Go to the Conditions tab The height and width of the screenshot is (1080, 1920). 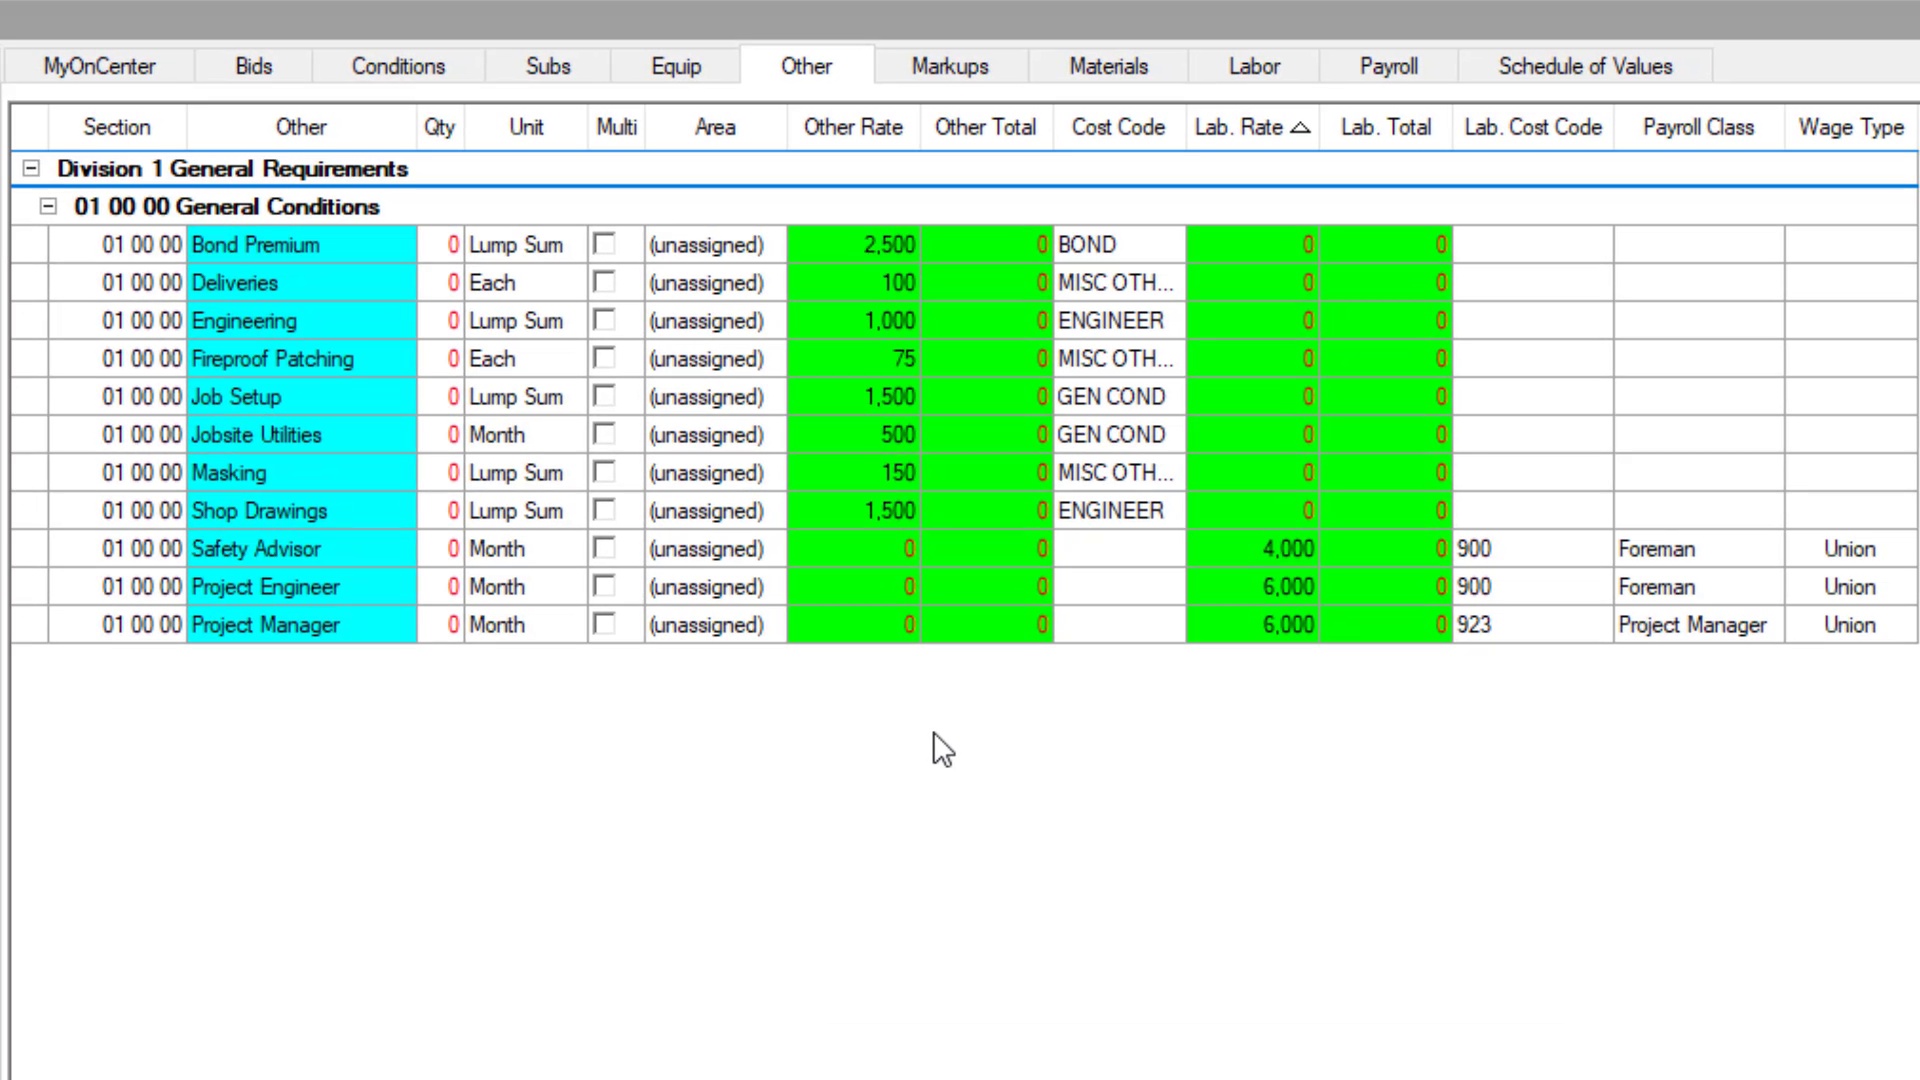[x=398, y=66]
